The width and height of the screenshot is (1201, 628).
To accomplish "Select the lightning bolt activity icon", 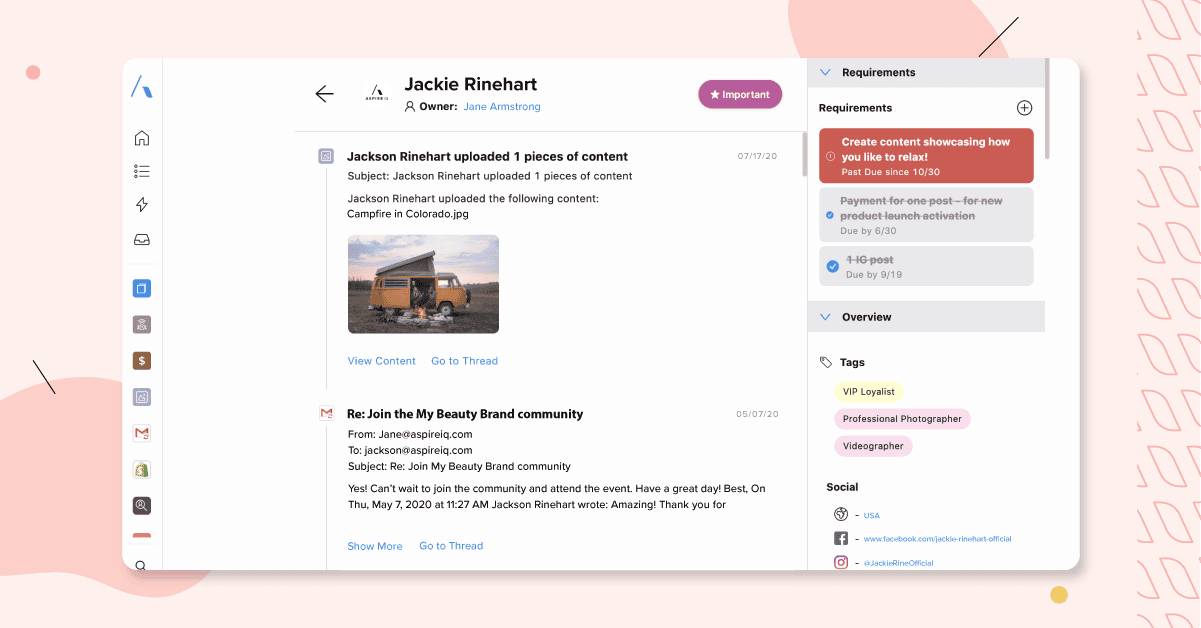I will point(141,203).
